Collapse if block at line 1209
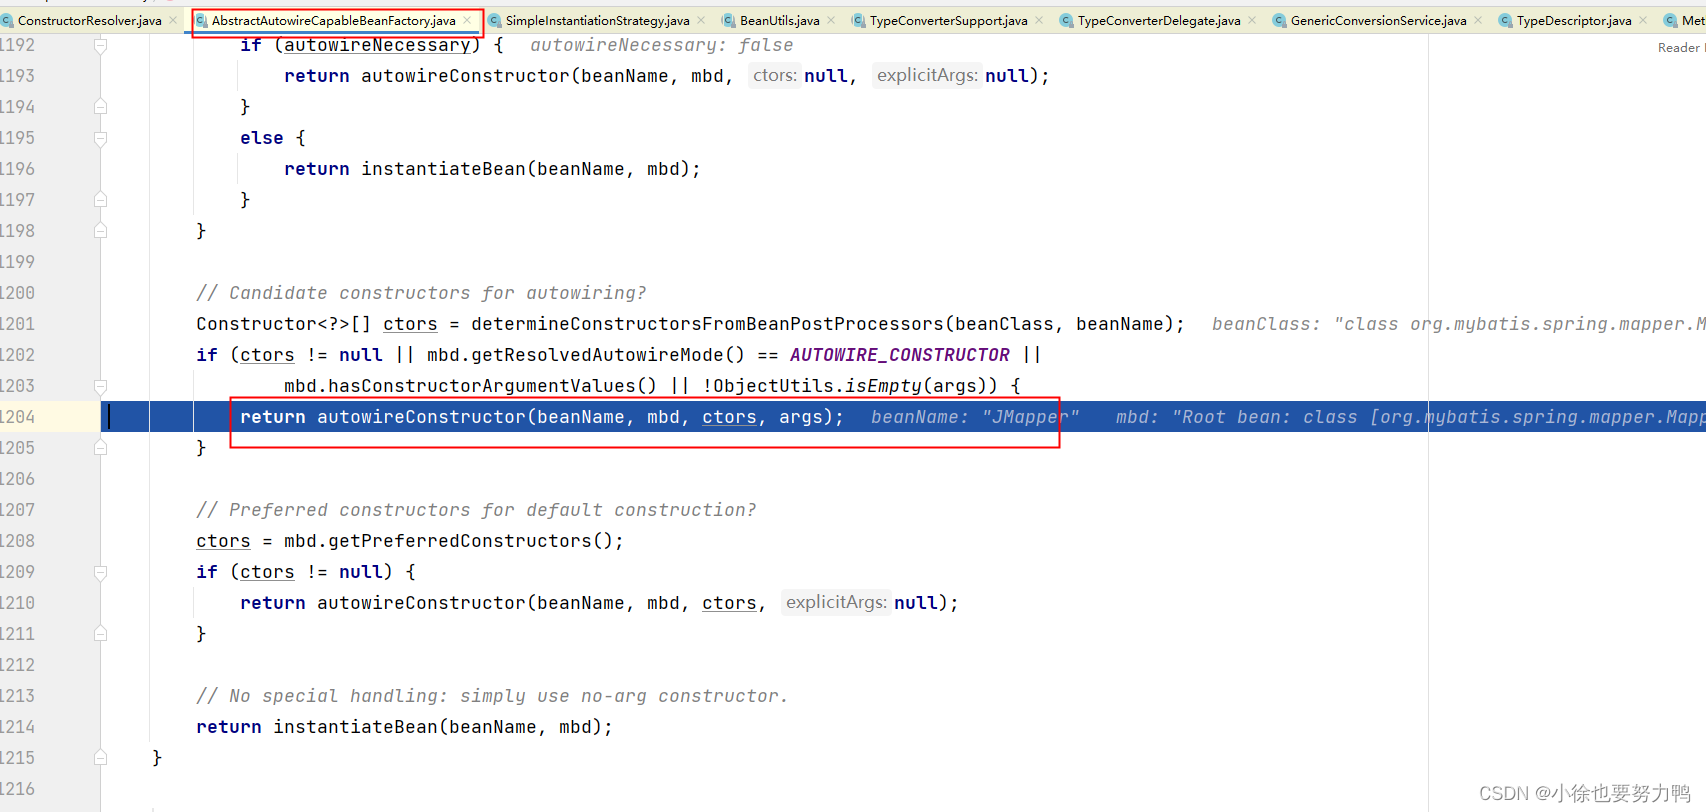The height and width of the screenshot is (812, 1706). [x=100, y=572]
